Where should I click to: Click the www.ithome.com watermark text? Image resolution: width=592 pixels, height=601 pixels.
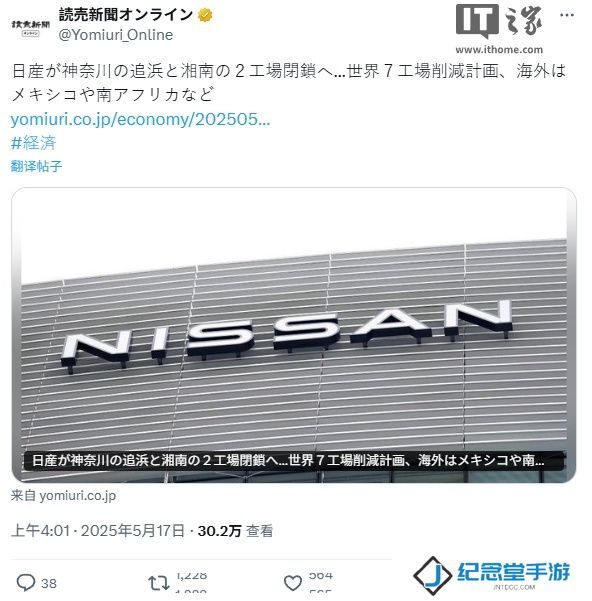[499, 49]
